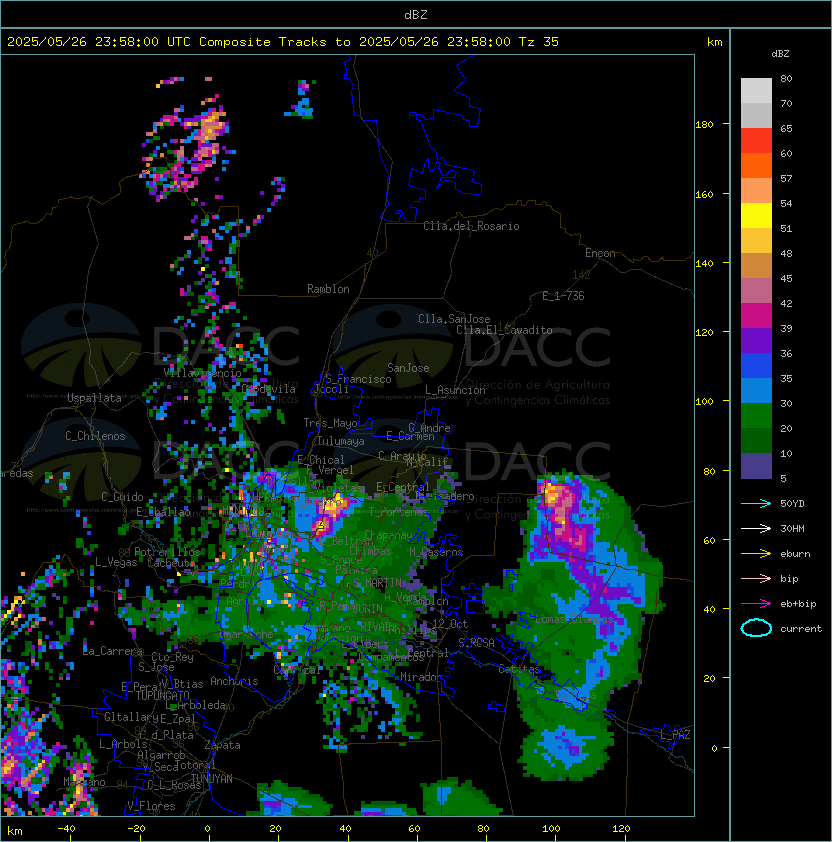
Task: Click the pink bip track arrow
Action: pyautogui.click(x=756, y=579)
